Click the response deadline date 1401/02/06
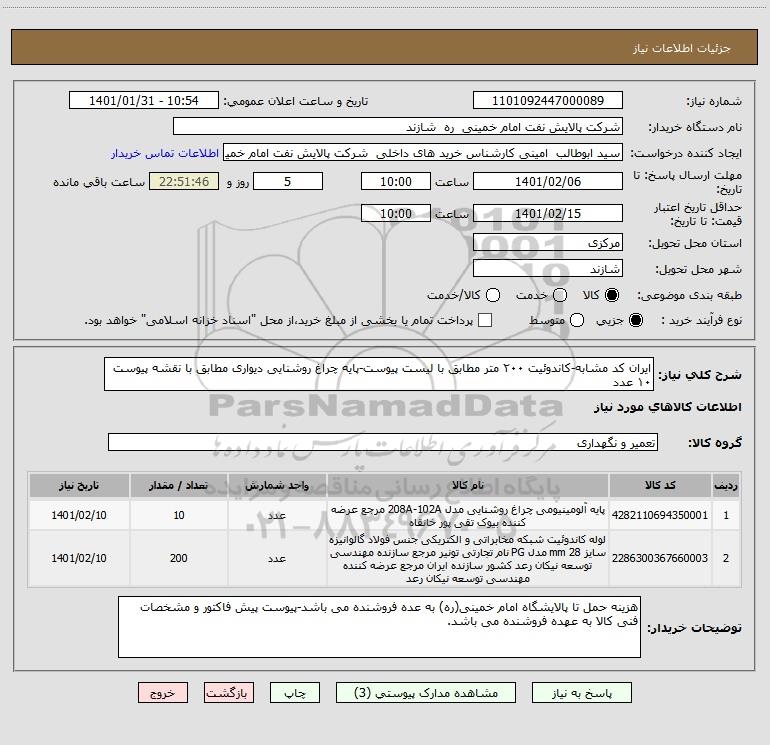 (548, 181)
